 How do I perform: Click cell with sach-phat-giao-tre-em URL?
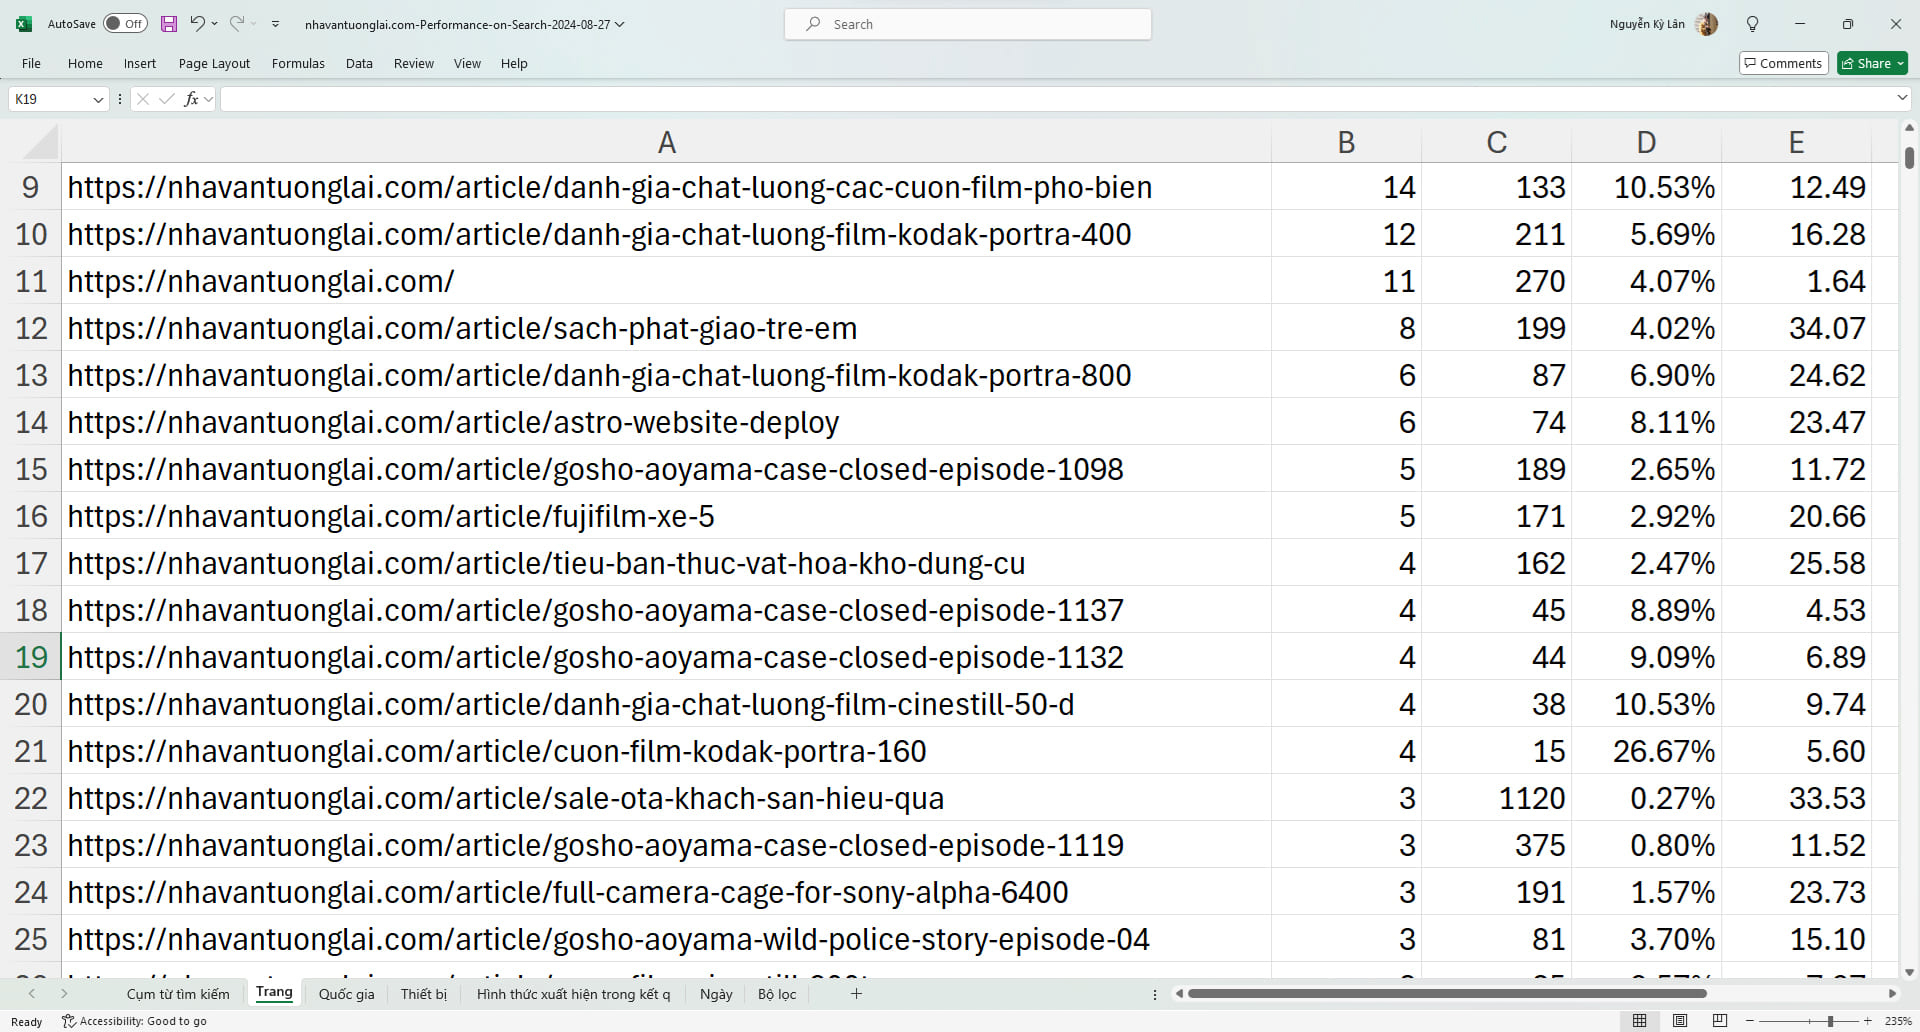tap(666, 328)
